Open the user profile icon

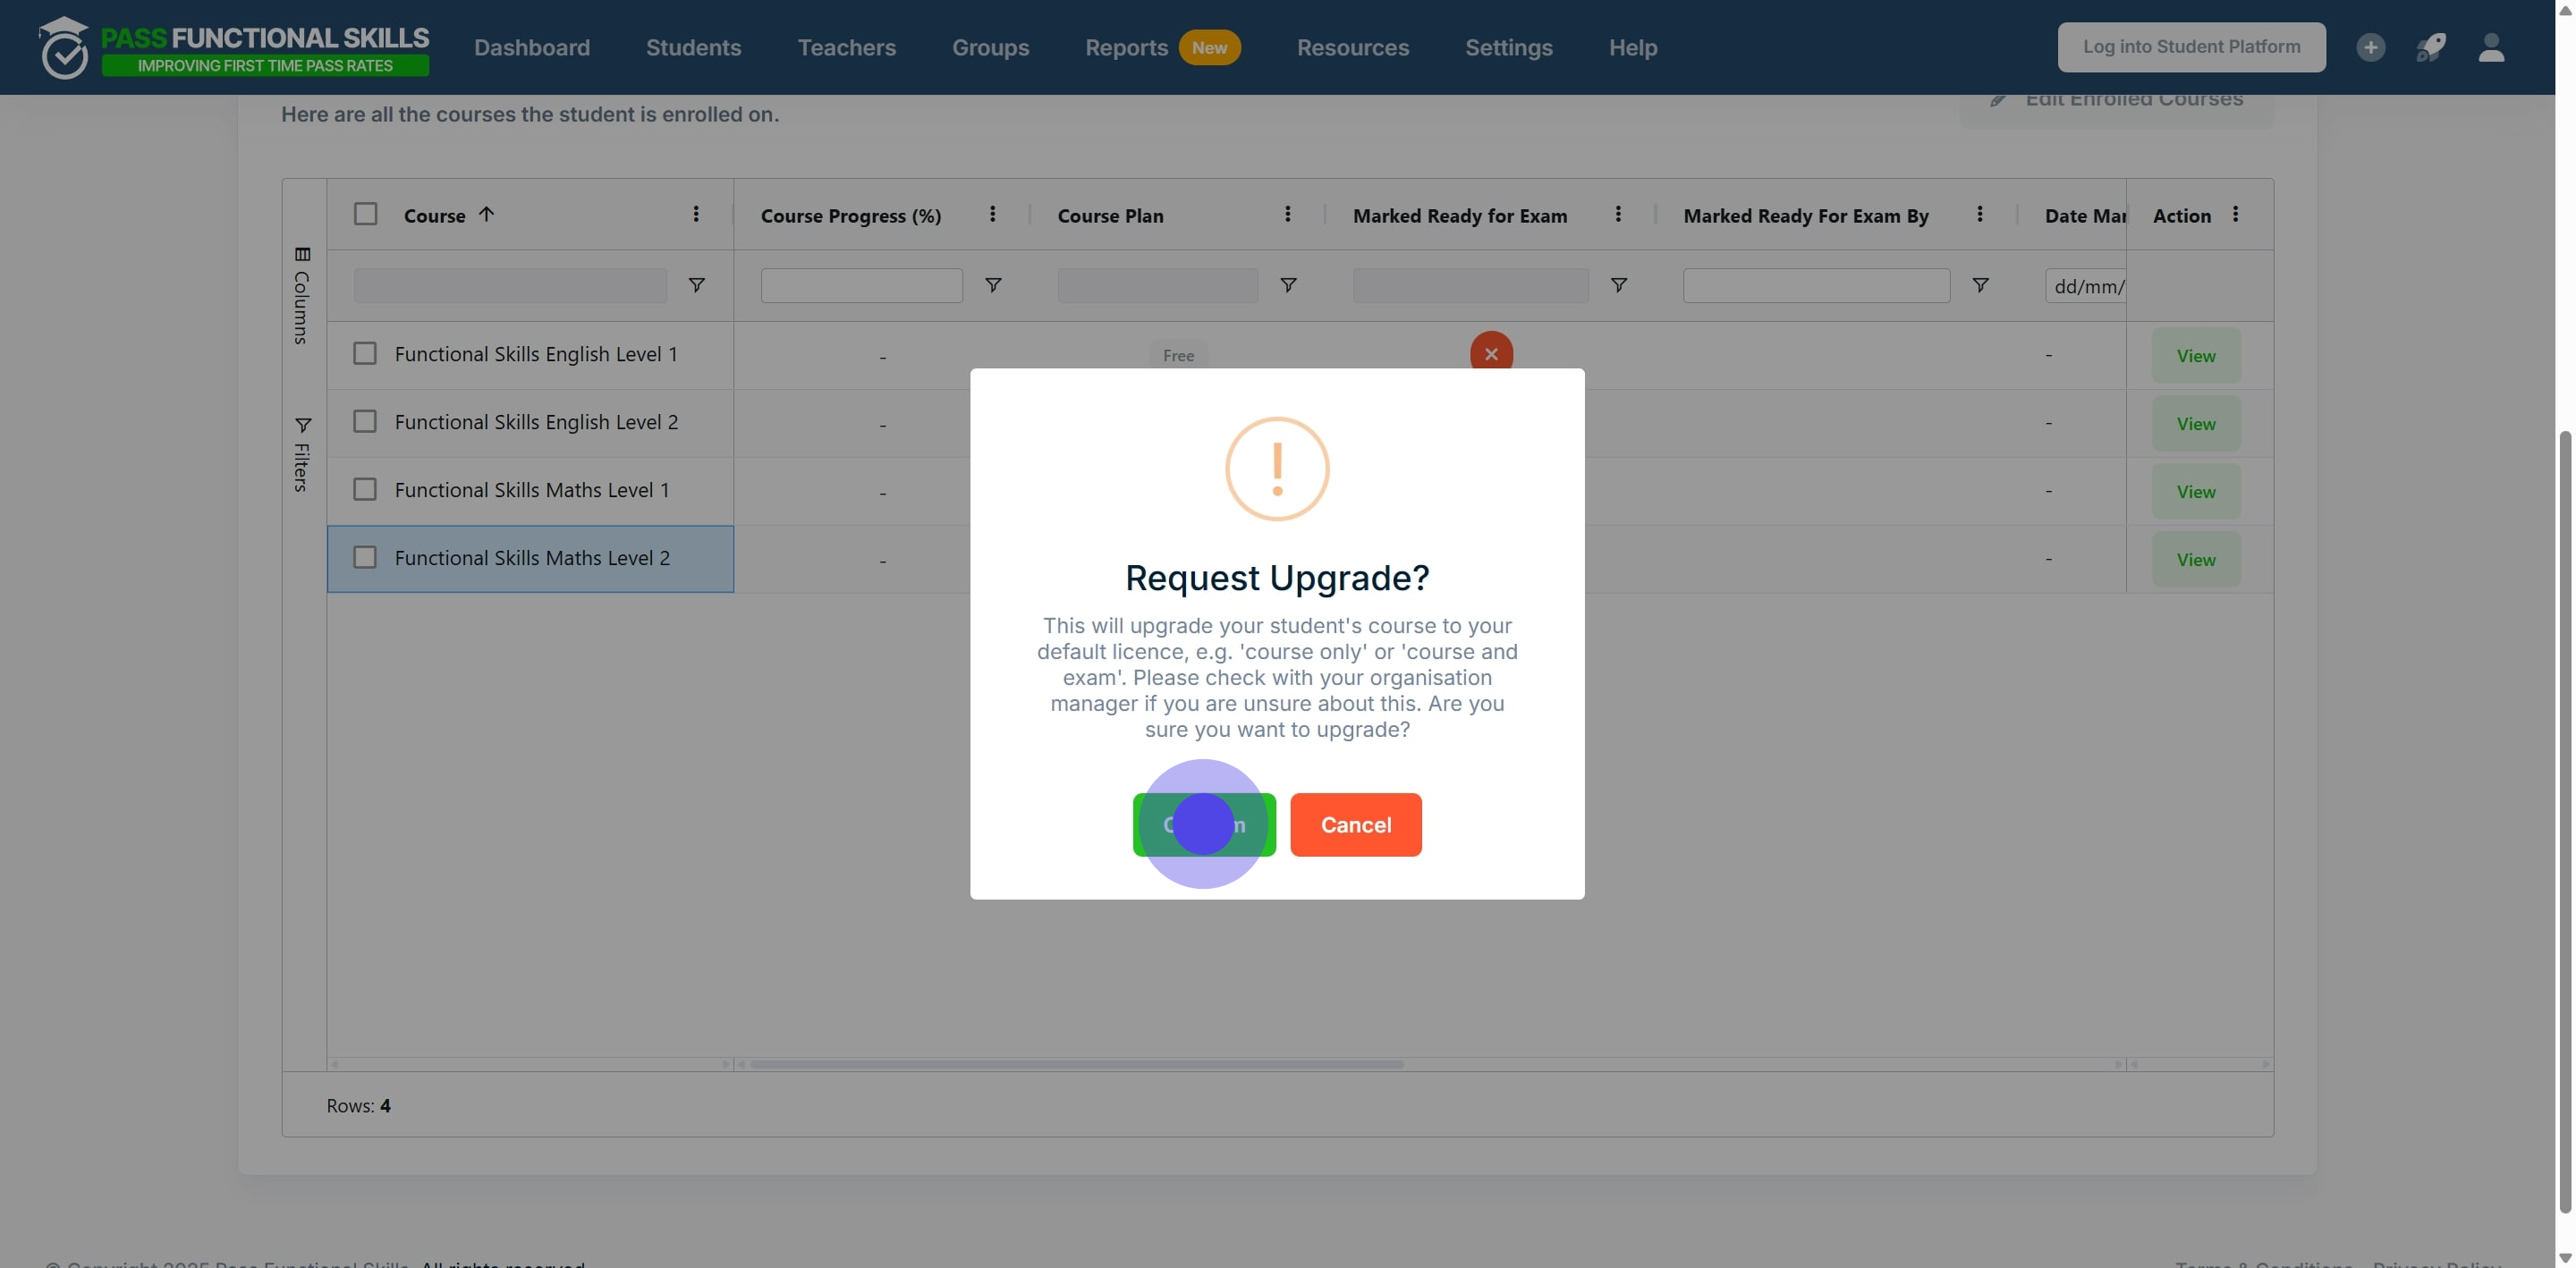click(x=2491, y=47)
